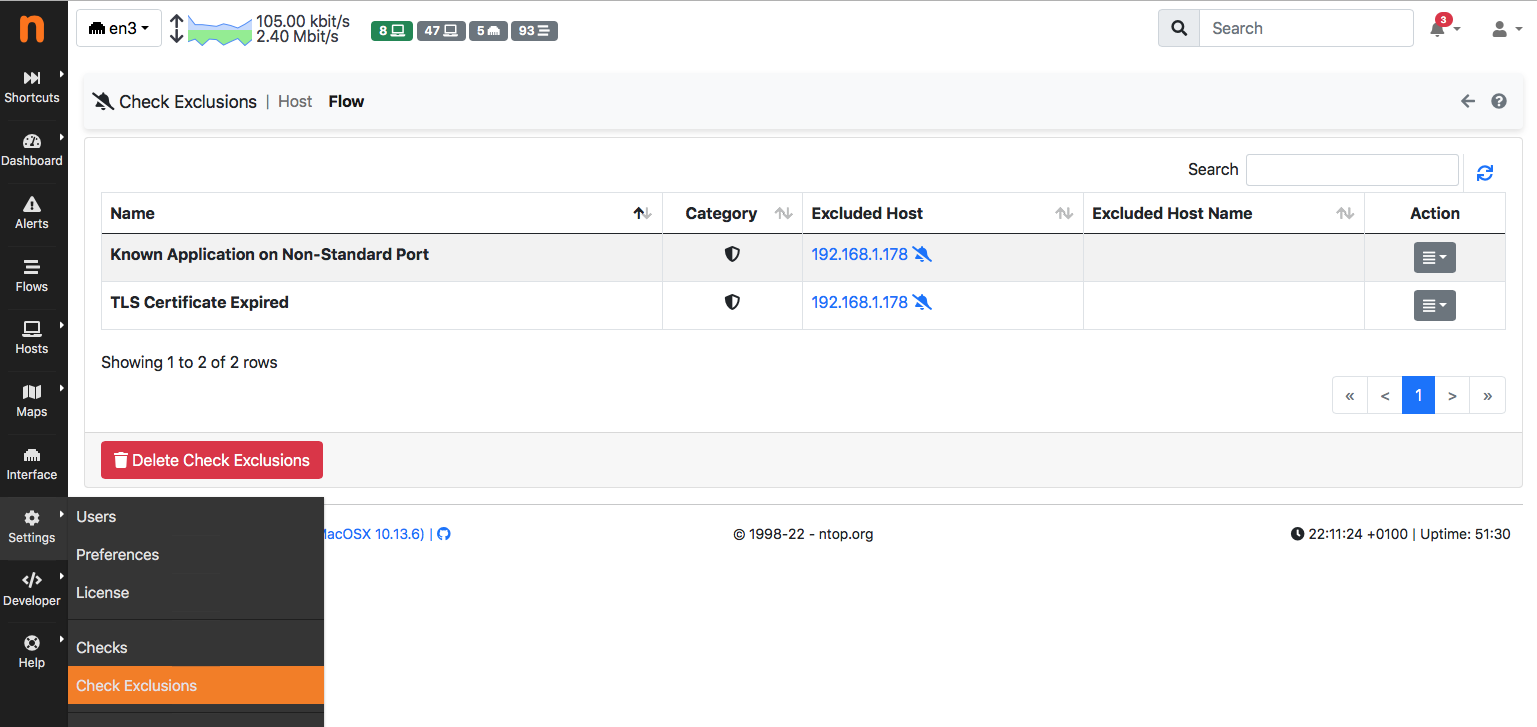Open action dropdown for Known Application row
The height and width of the screenshot is (727, 1537).
[1435, 257]
